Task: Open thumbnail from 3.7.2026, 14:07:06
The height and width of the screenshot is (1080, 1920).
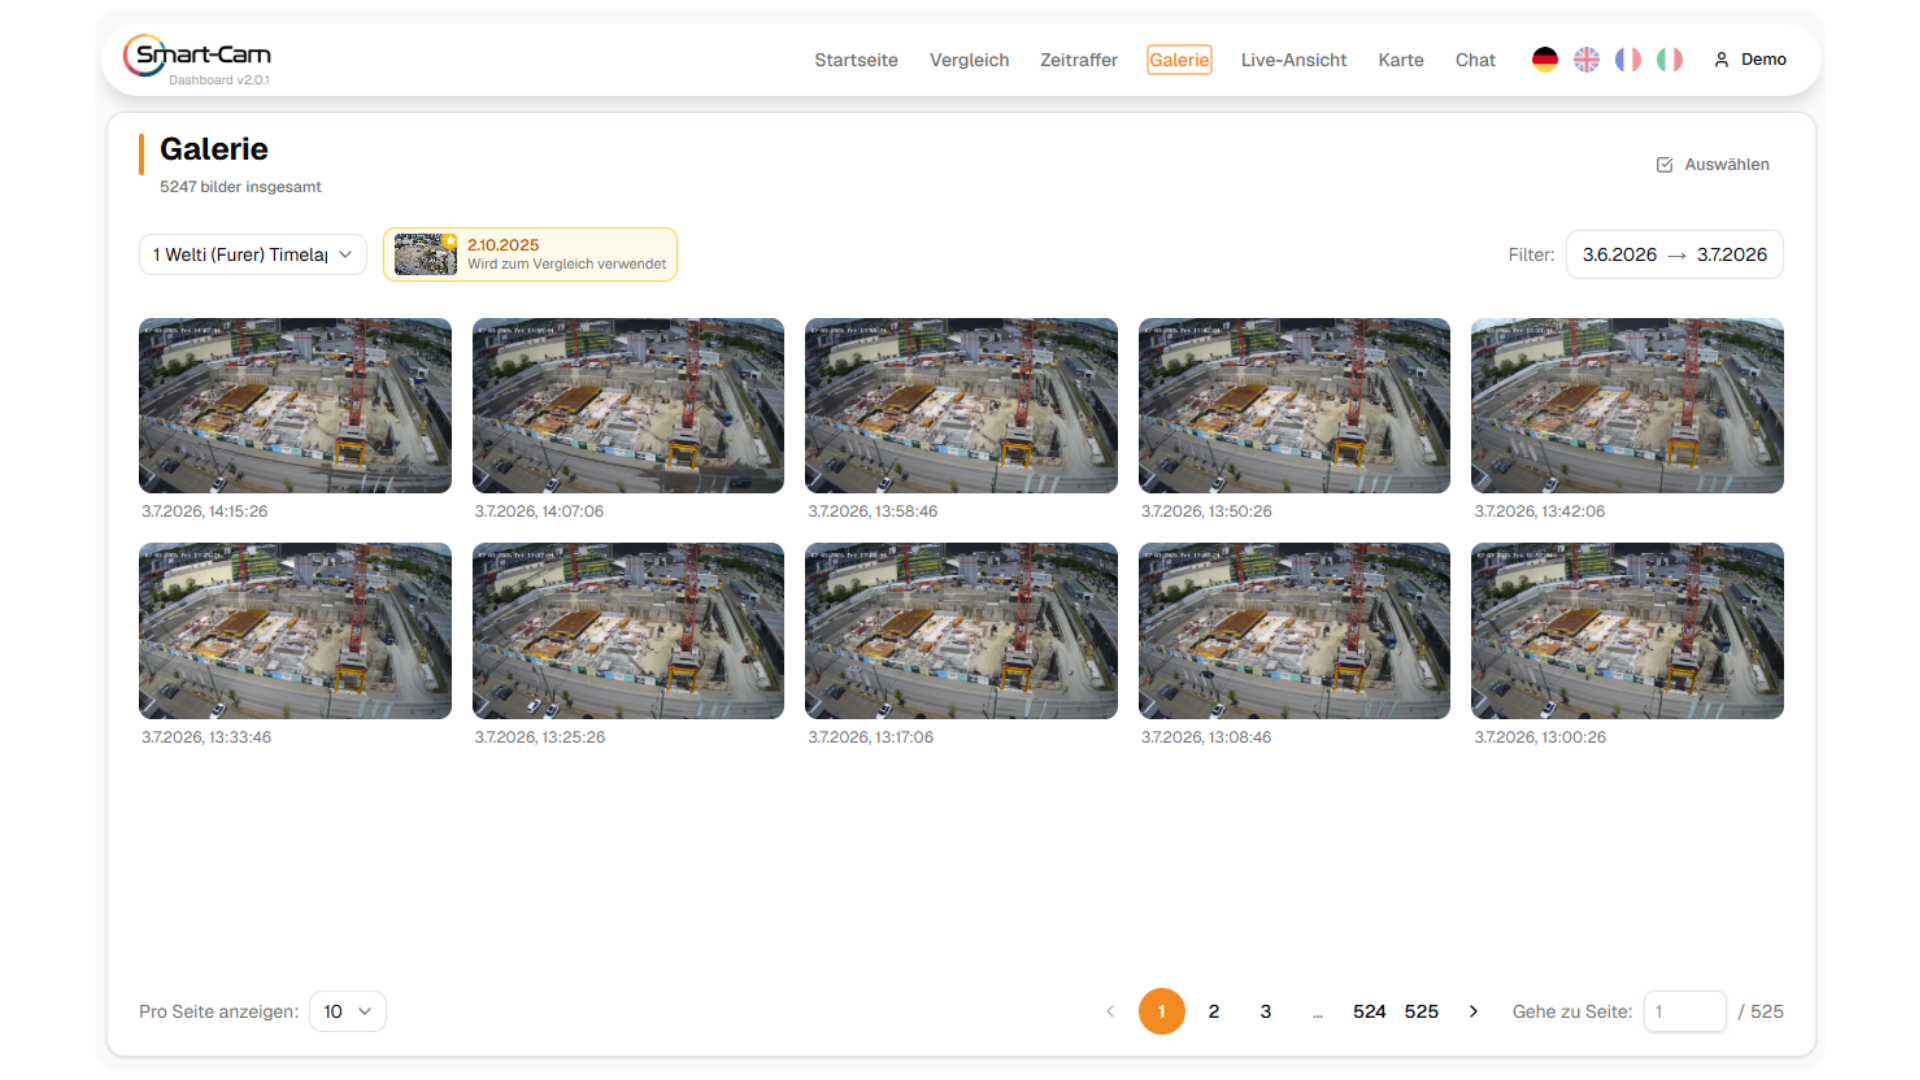Action: pyautogui.click(x=628, y=406)
